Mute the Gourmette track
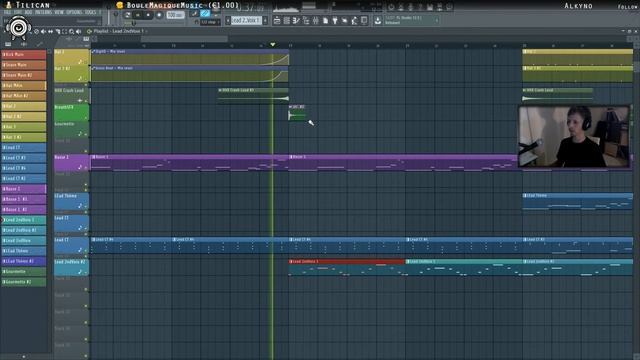This screenshot has width=640, height=360. pos(86,135)
